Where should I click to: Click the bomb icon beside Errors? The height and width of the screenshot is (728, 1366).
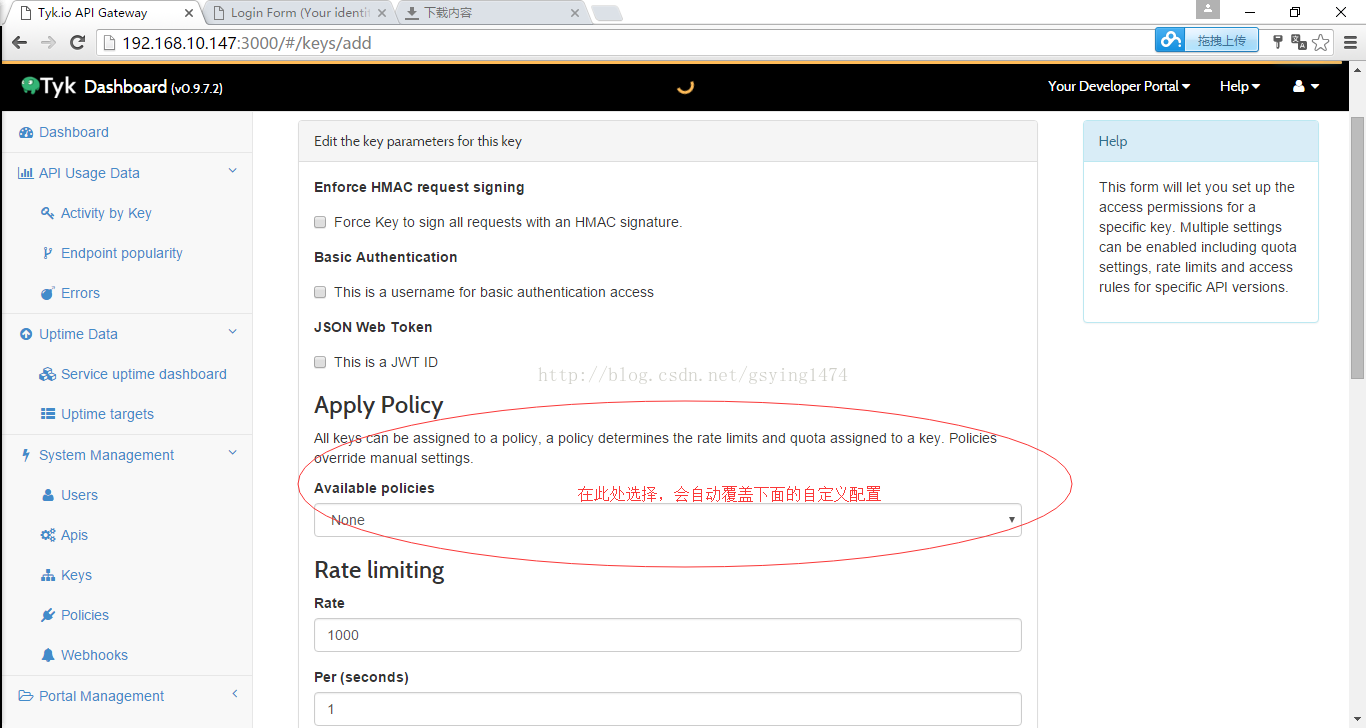(47, 293)
